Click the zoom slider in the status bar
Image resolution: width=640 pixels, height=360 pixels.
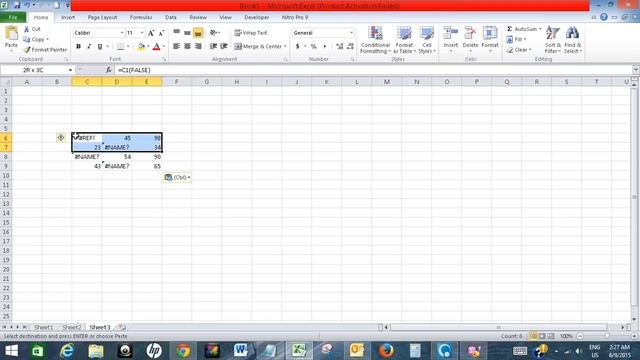pyautogui.click(x=607, y=336)
